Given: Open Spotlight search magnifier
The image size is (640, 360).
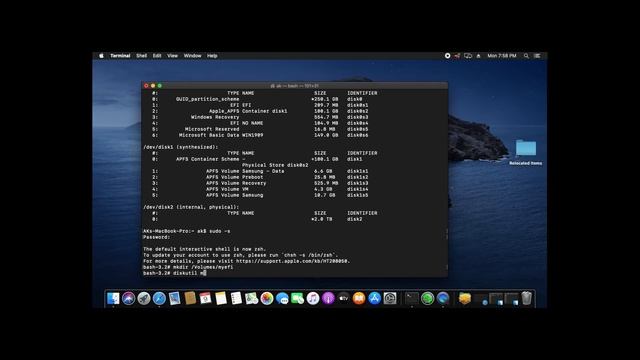Looking at the screenshot, I should click(526, 56).
